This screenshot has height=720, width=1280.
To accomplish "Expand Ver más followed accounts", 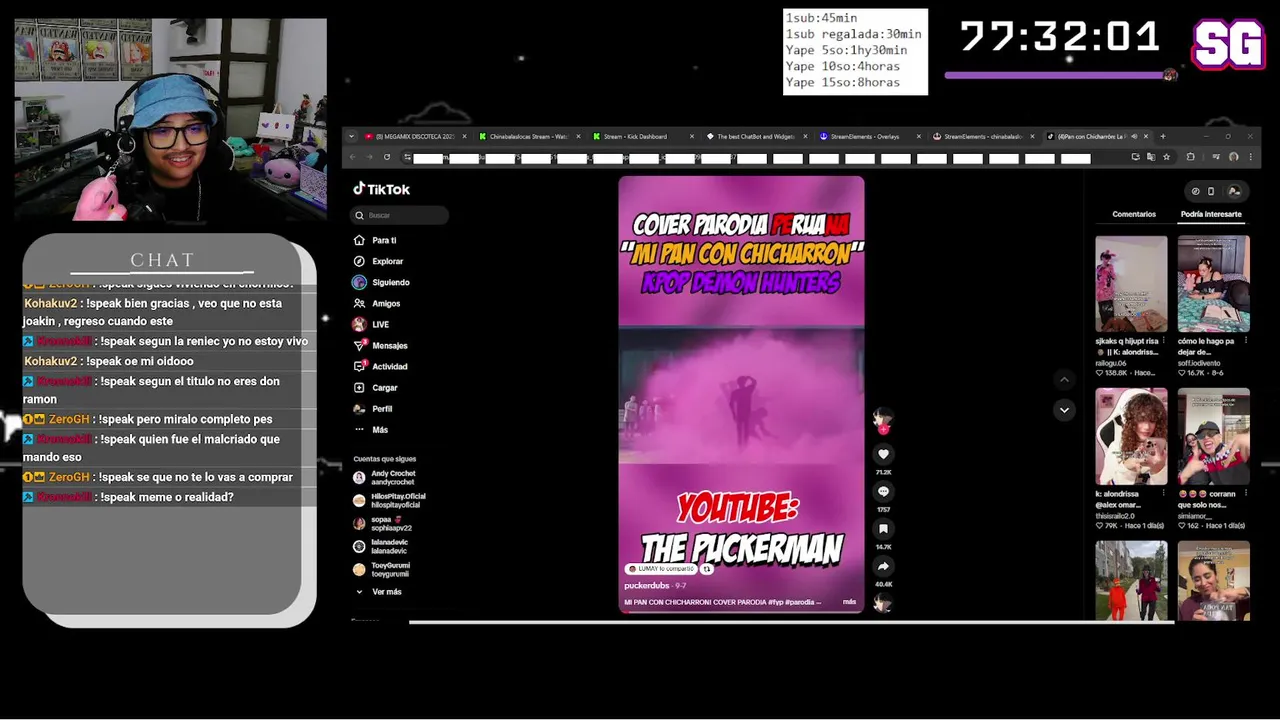I will (x=378, y=592).
